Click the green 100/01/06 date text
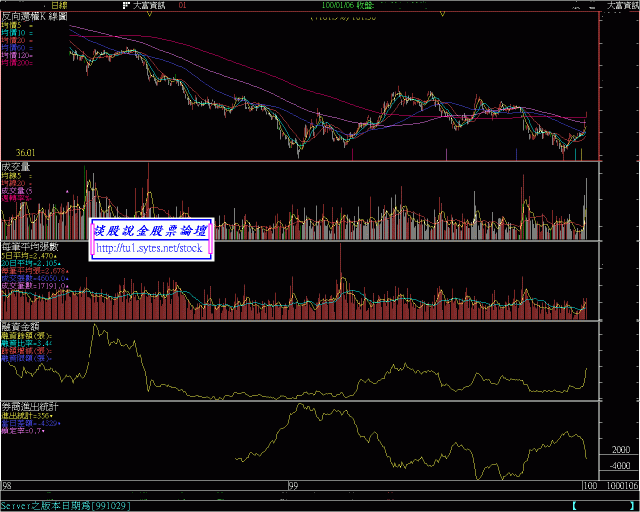Viewport: 640px width, 512px height. 338,5
